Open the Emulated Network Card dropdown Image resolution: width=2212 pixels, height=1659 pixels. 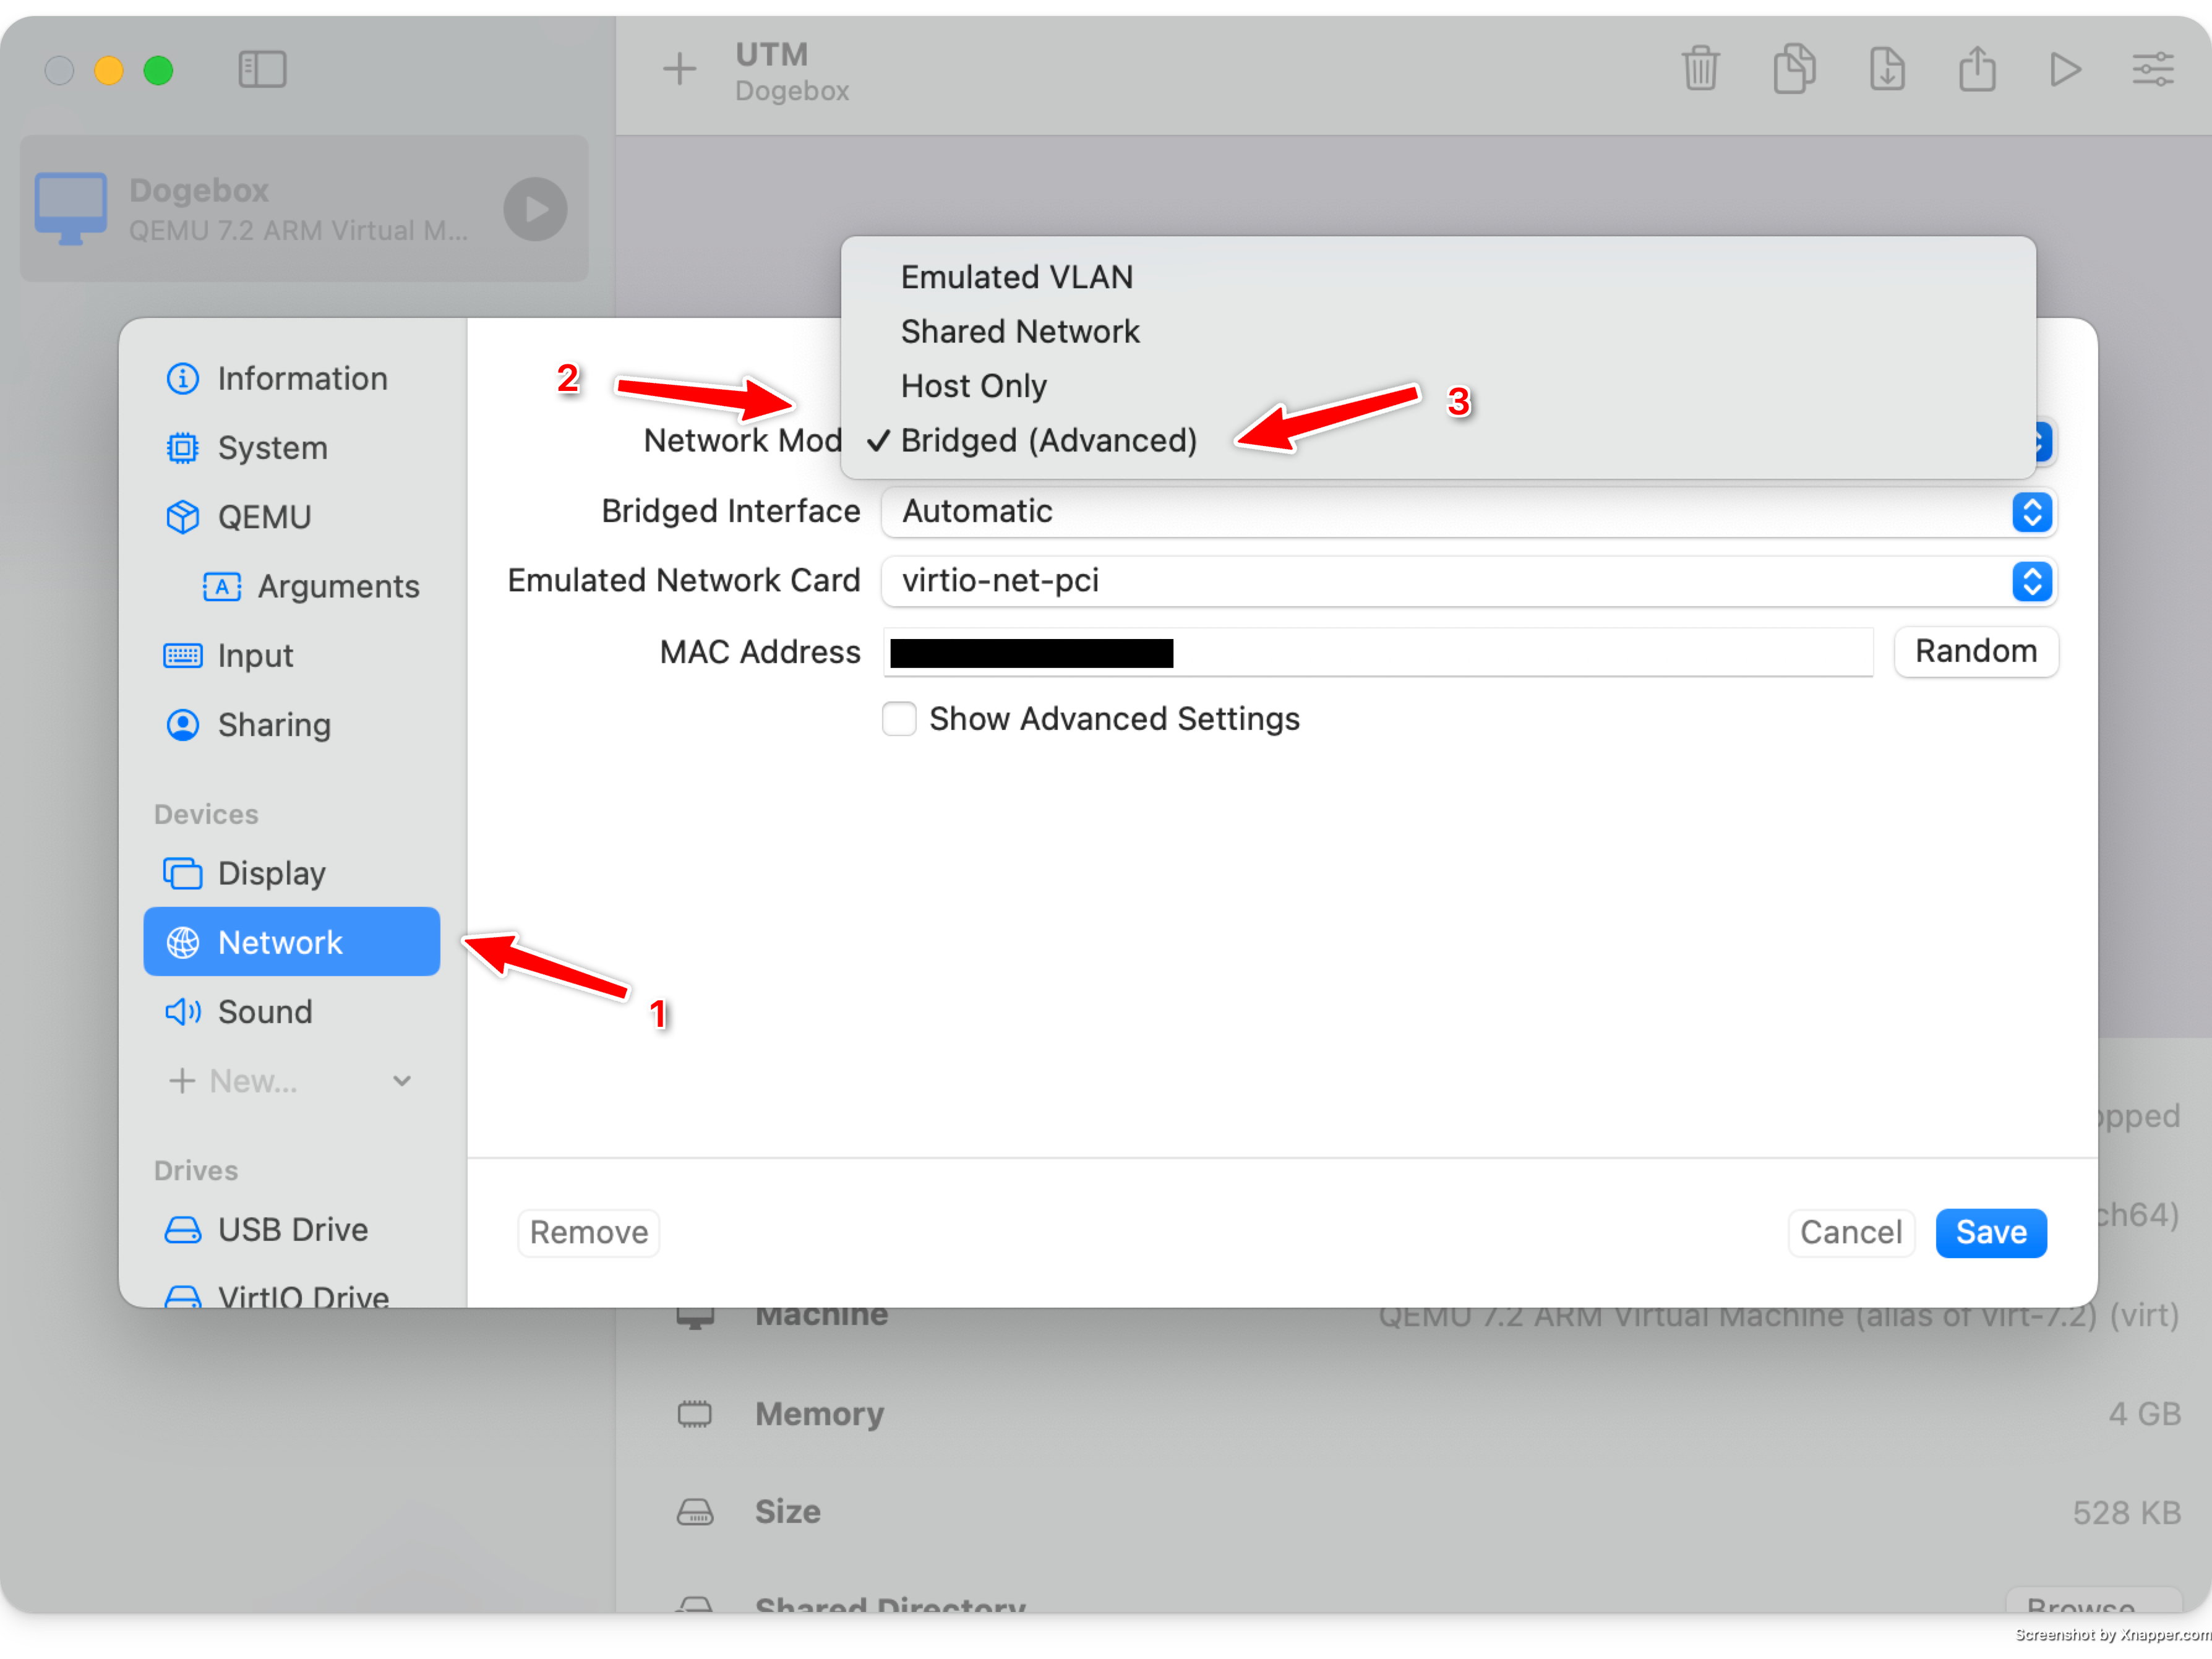(x=1468, y=581)
